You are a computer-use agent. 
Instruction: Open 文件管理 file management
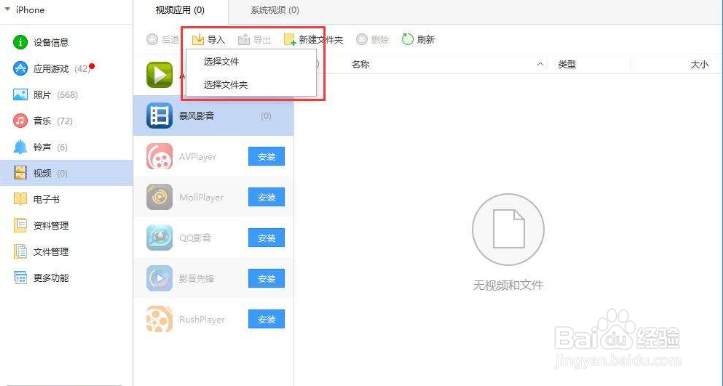pyautogui.click(x=66, y=252)
